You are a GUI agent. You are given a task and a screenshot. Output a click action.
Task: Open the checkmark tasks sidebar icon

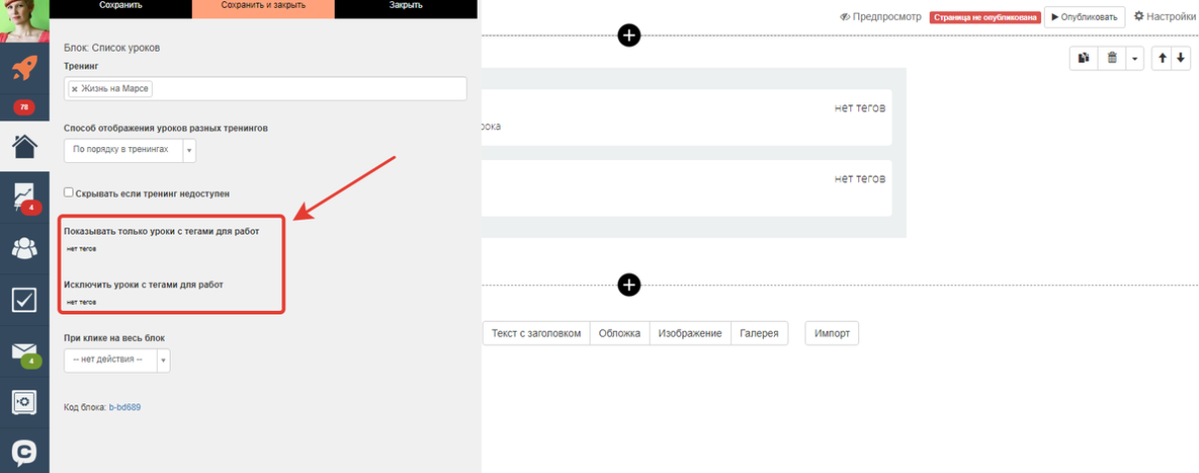click(24, 300)
